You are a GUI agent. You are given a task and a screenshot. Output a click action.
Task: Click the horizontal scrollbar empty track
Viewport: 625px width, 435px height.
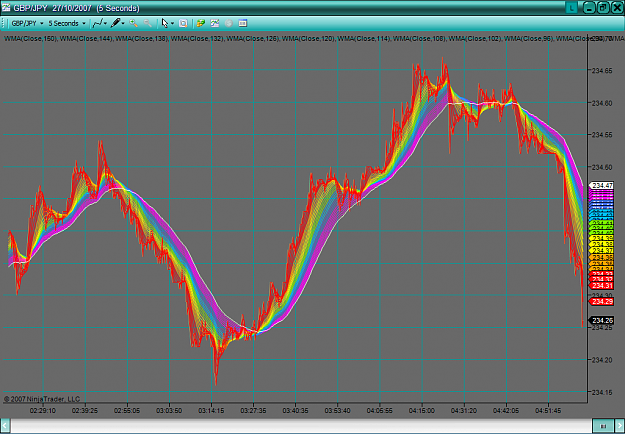point(301,425)
